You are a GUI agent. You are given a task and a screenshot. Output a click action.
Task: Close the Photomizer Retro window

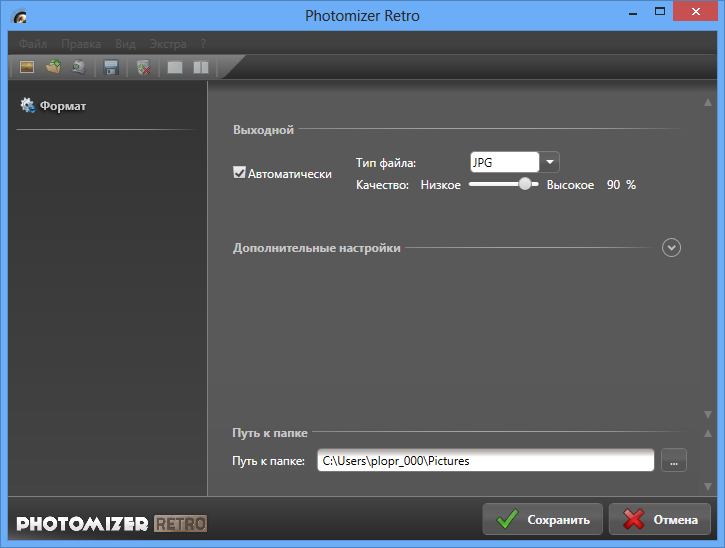[695, 12]
